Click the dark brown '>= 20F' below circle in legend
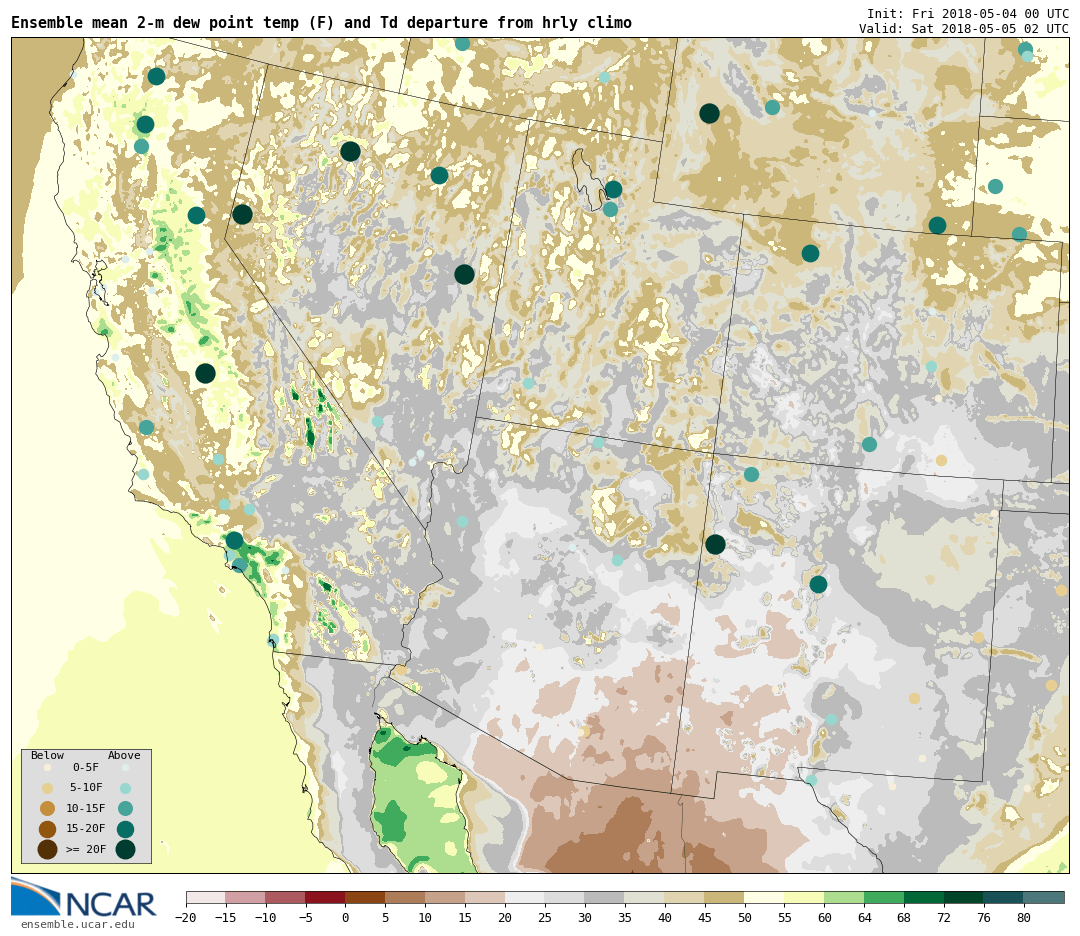The width and height of the screenshot is (1080, 936). 47,849
